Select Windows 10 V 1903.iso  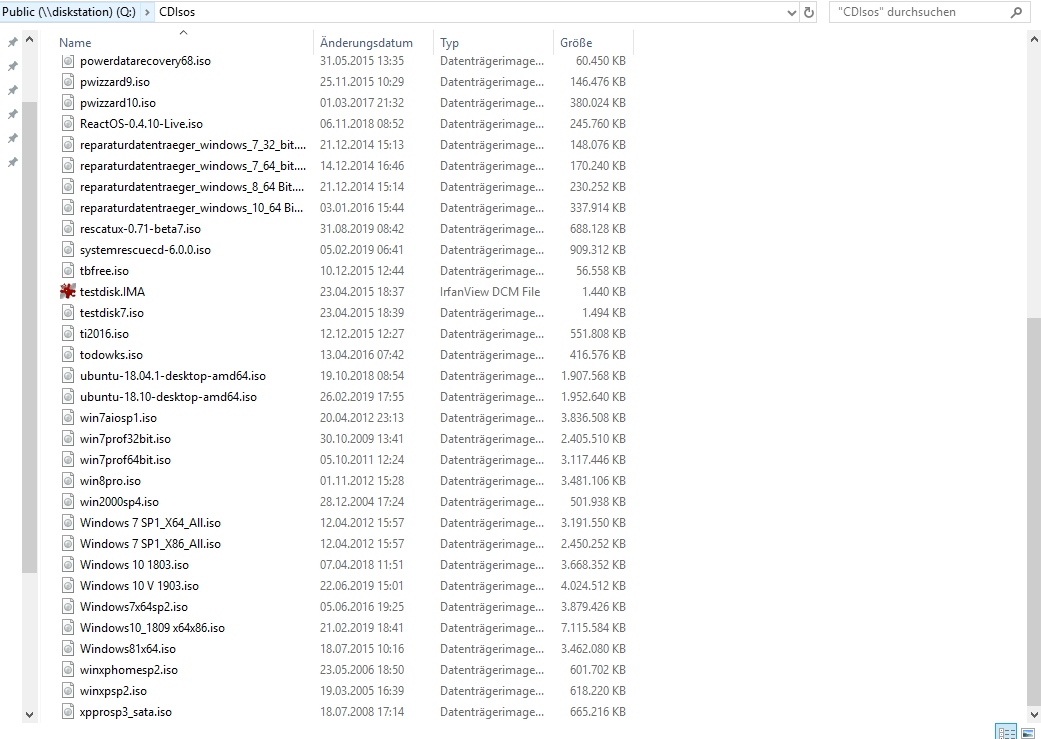click(139, 586)
